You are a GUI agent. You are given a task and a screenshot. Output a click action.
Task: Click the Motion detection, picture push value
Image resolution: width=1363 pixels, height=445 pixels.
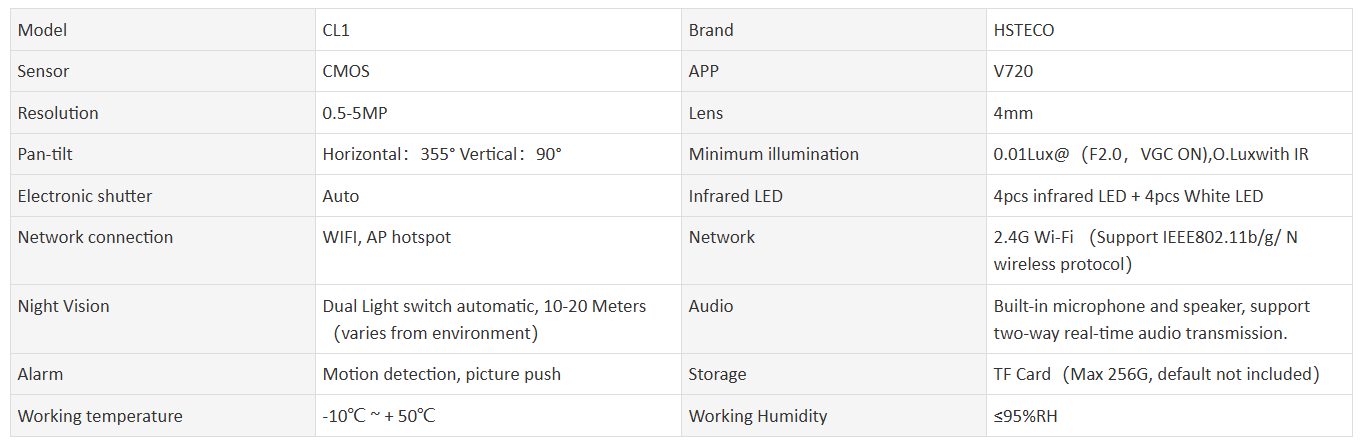[x=441, y=374]
